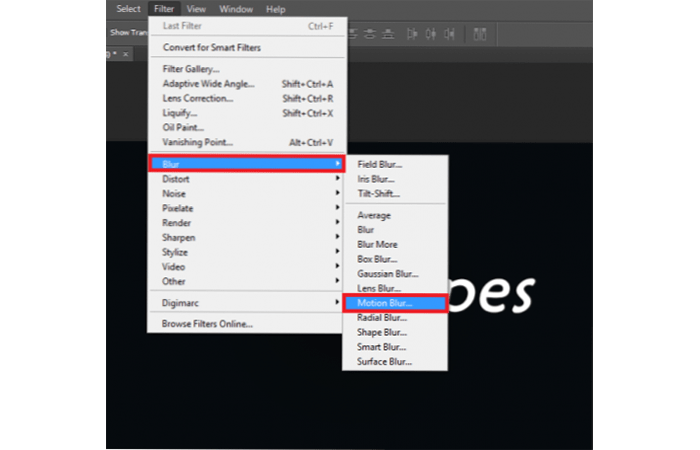Choose Motion Blur from the Blur submenu

tap(384, 302)
